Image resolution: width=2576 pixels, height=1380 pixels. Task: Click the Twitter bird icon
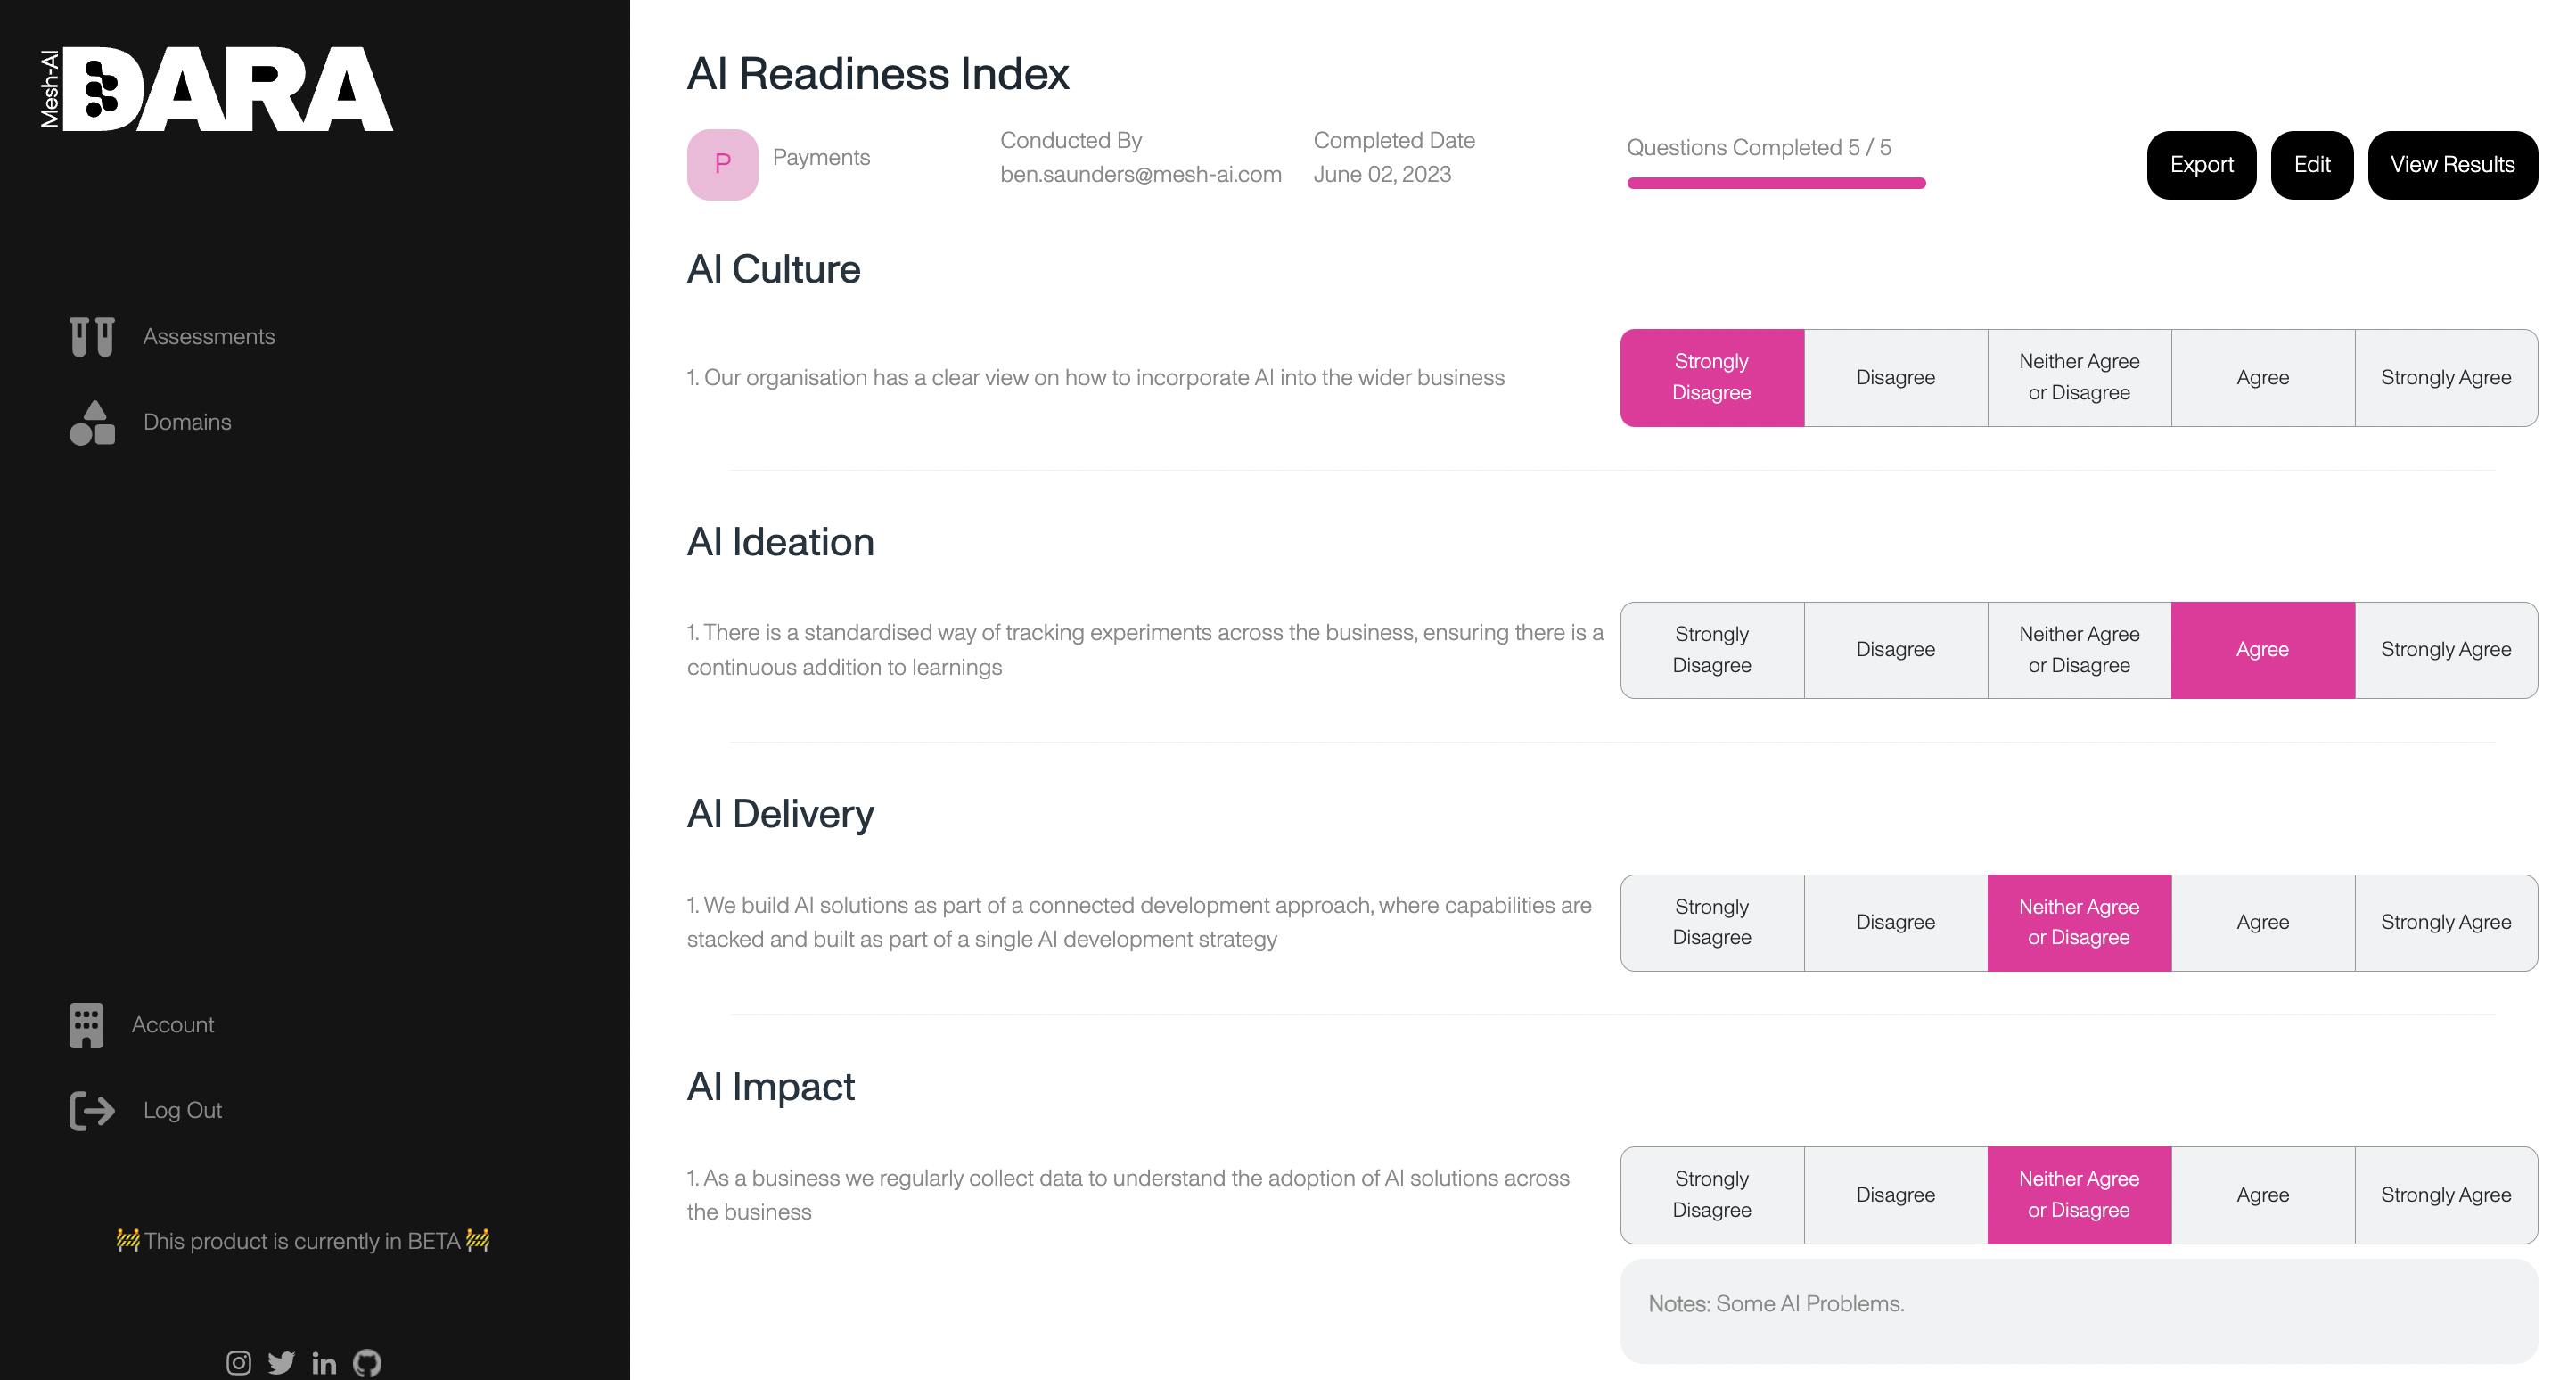coord(281,1362)
